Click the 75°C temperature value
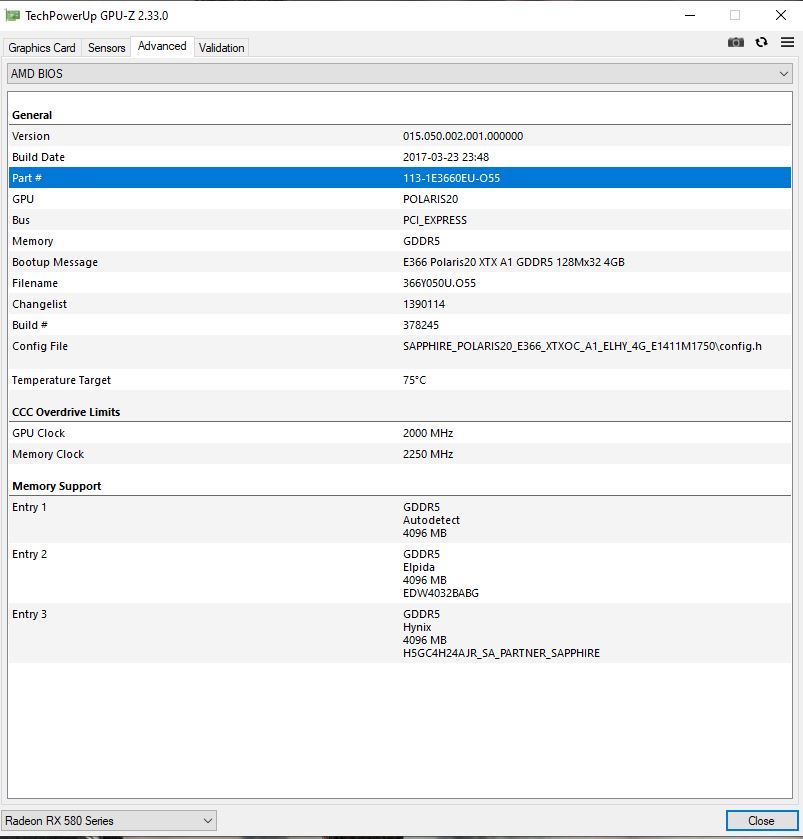 click(415, 380)
